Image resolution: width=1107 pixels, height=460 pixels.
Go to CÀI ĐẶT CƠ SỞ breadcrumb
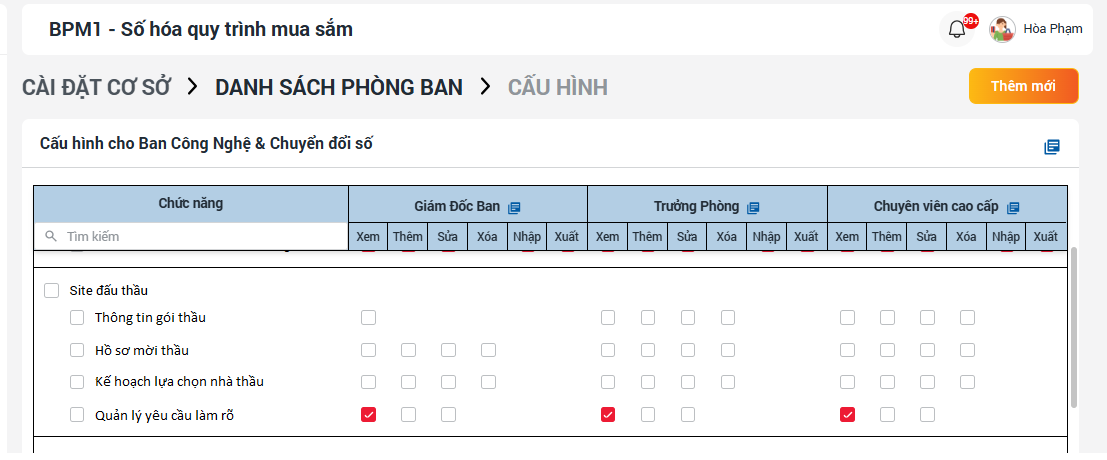(x=97, y=87)
